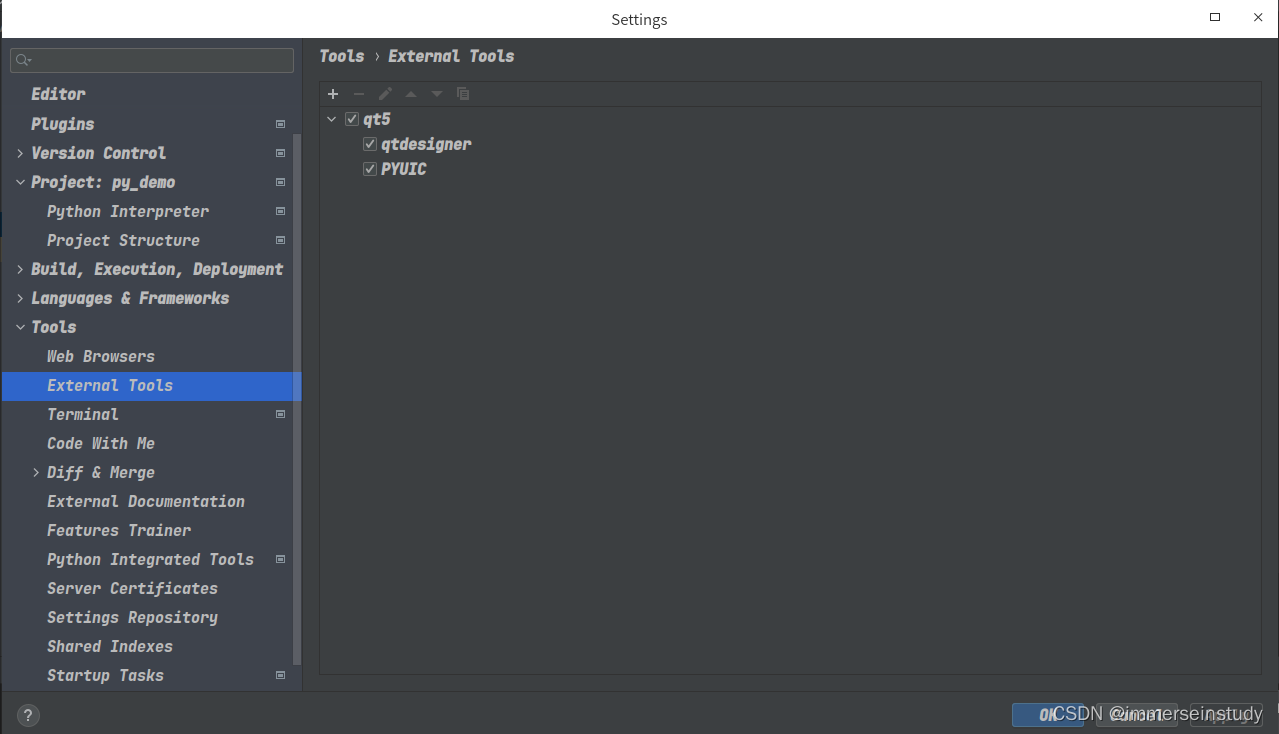The image size is (1279, 734).
Task: Uncheck the qtdesigner tool checkbox
Action: 370,144
